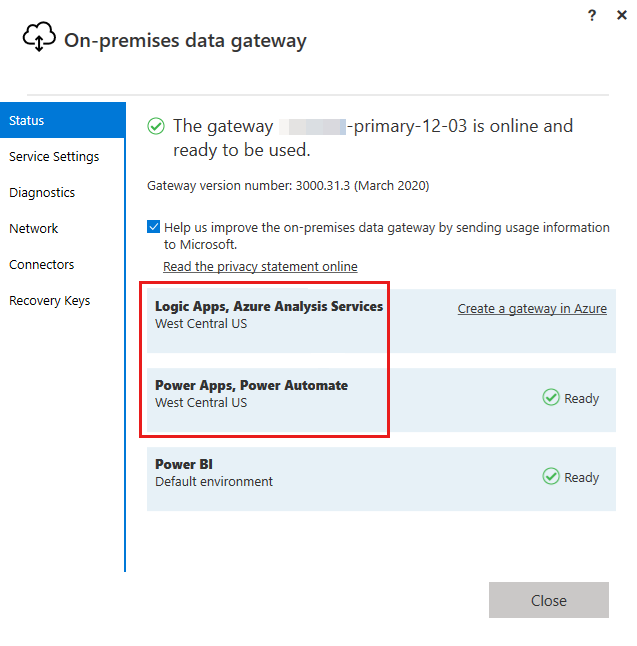Open the Service Settings tab

tap(54, 157)
